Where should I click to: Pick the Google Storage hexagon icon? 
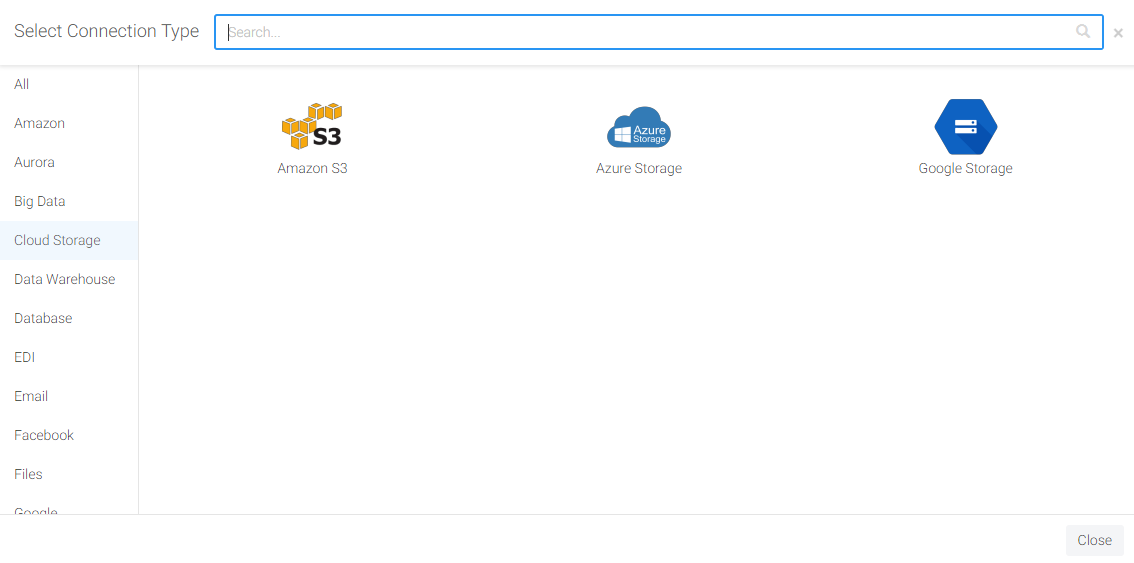[965, 127]
